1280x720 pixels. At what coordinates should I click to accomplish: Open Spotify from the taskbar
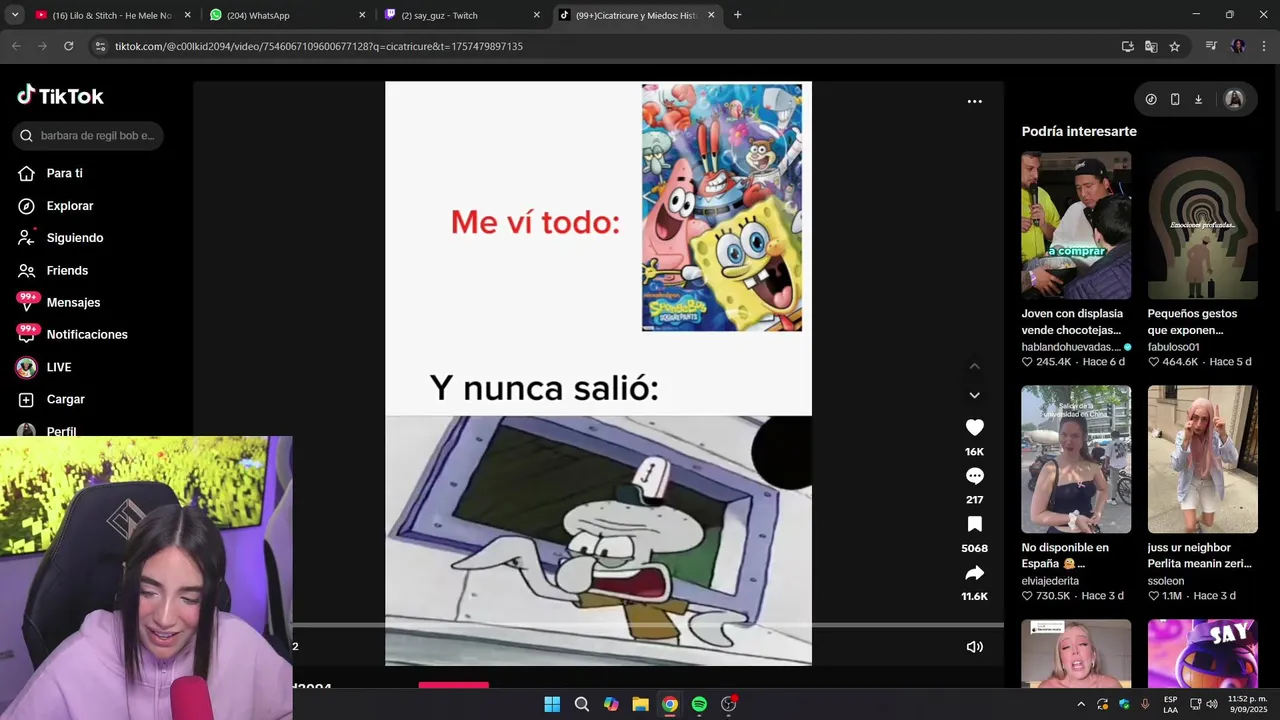pyautogui.click(x=699, y=704)
